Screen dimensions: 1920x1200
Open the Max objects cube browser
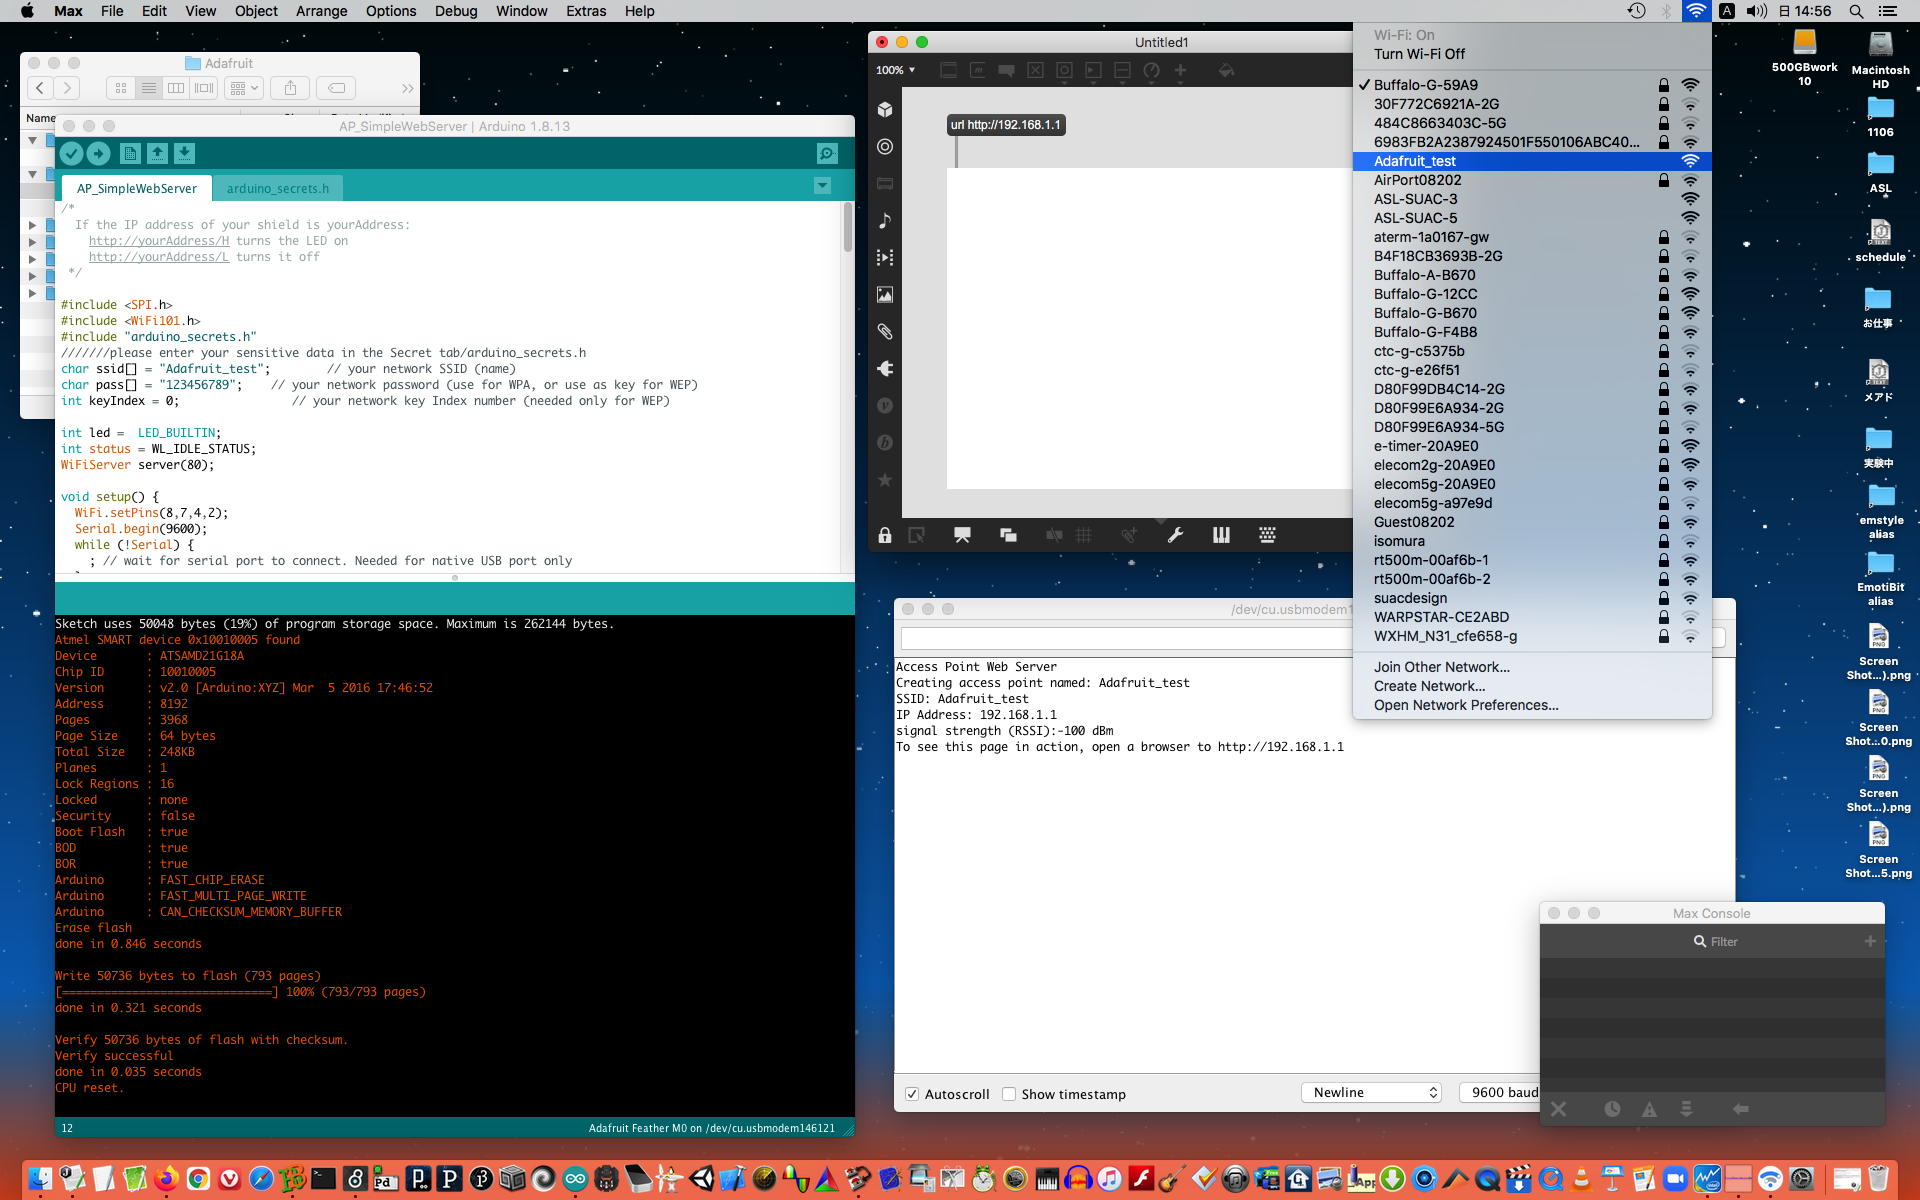point(885,109)
